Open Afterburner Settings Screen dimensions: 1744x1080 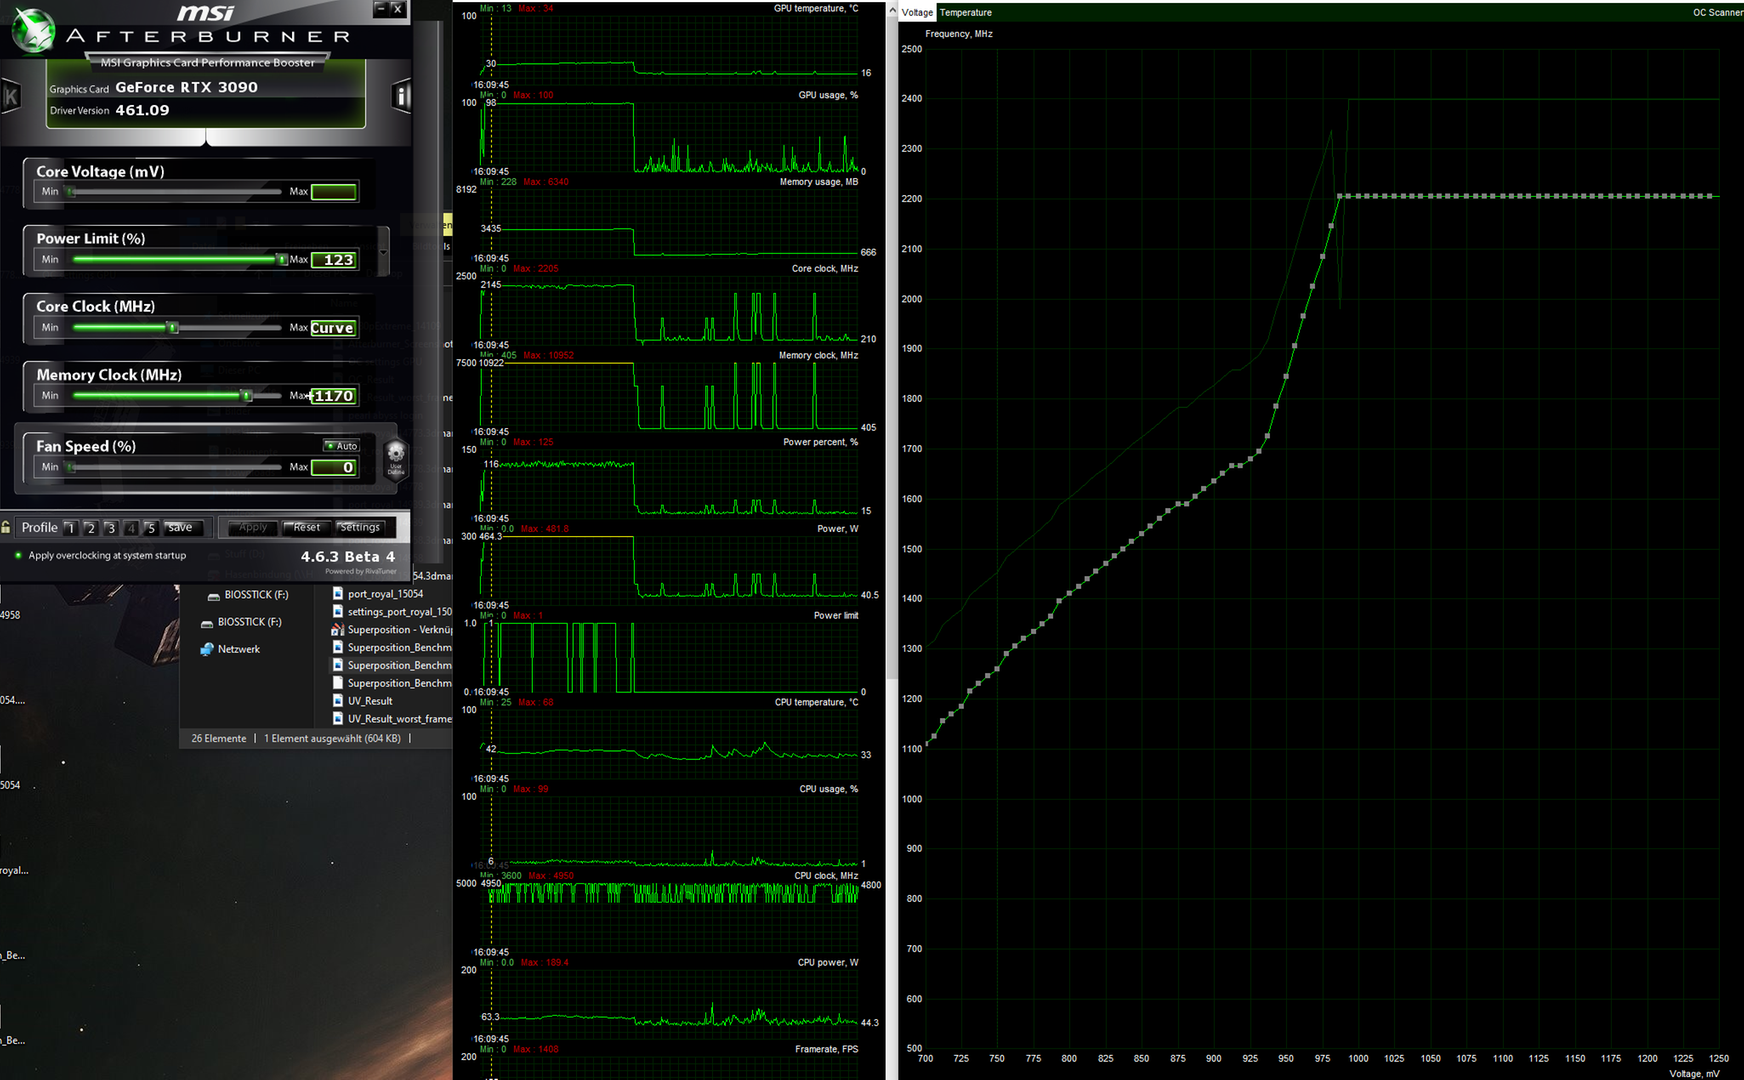360,527
